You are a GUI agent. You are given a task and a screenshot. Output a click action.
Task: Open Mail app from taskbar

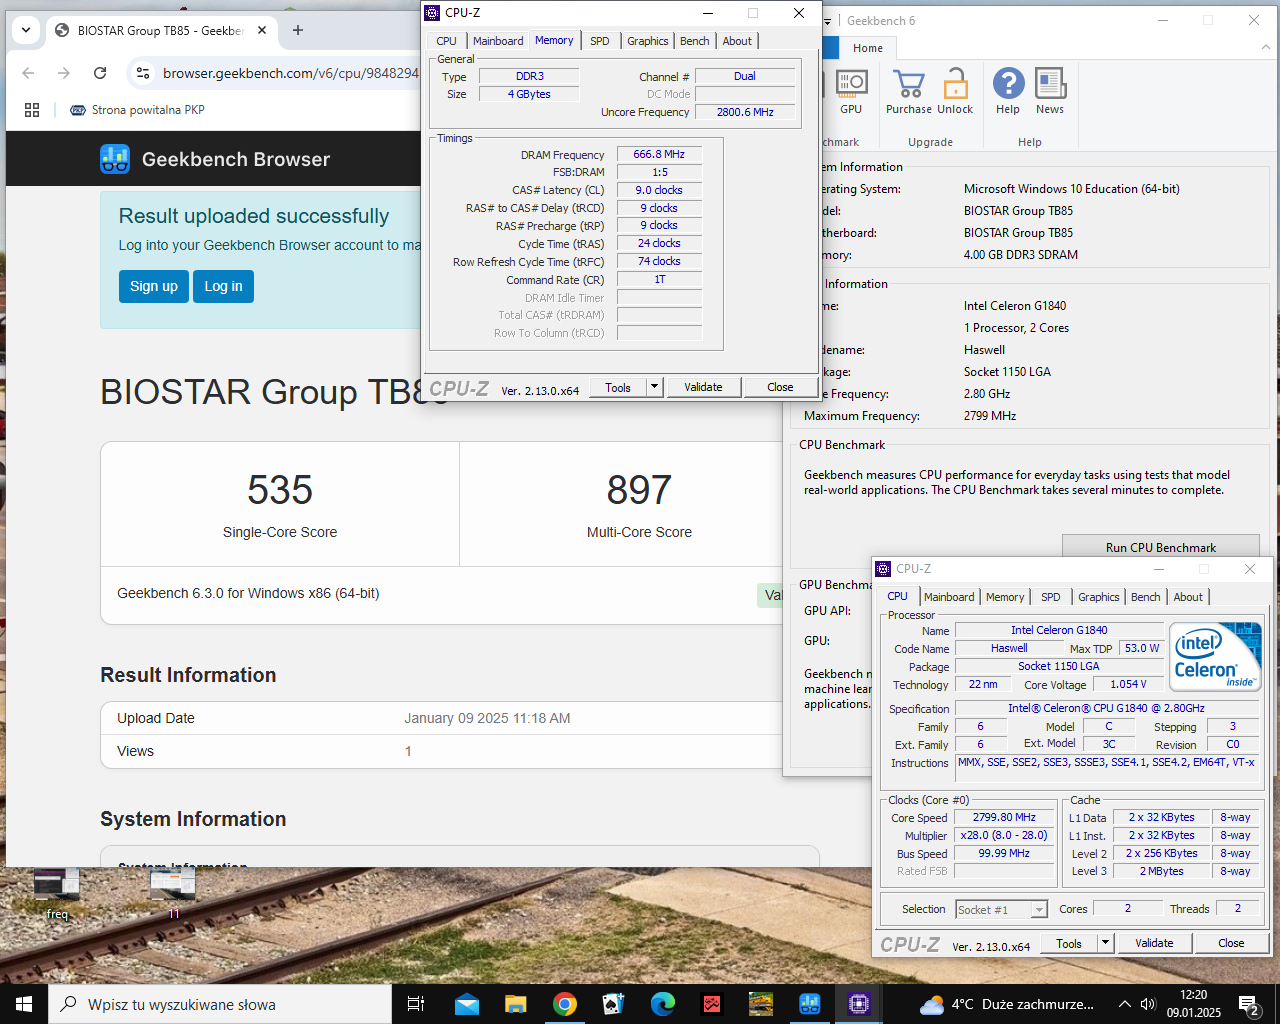coord(467,1004)
